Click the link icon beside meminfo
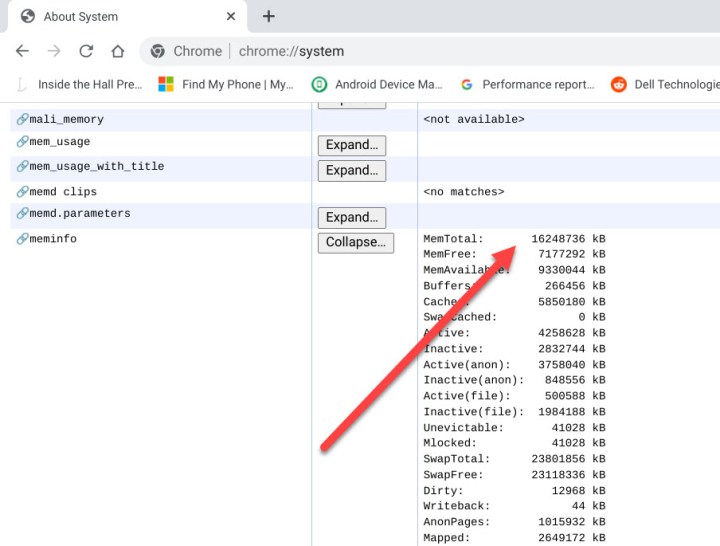The image size is (720, 546). (x=22, y=239)
